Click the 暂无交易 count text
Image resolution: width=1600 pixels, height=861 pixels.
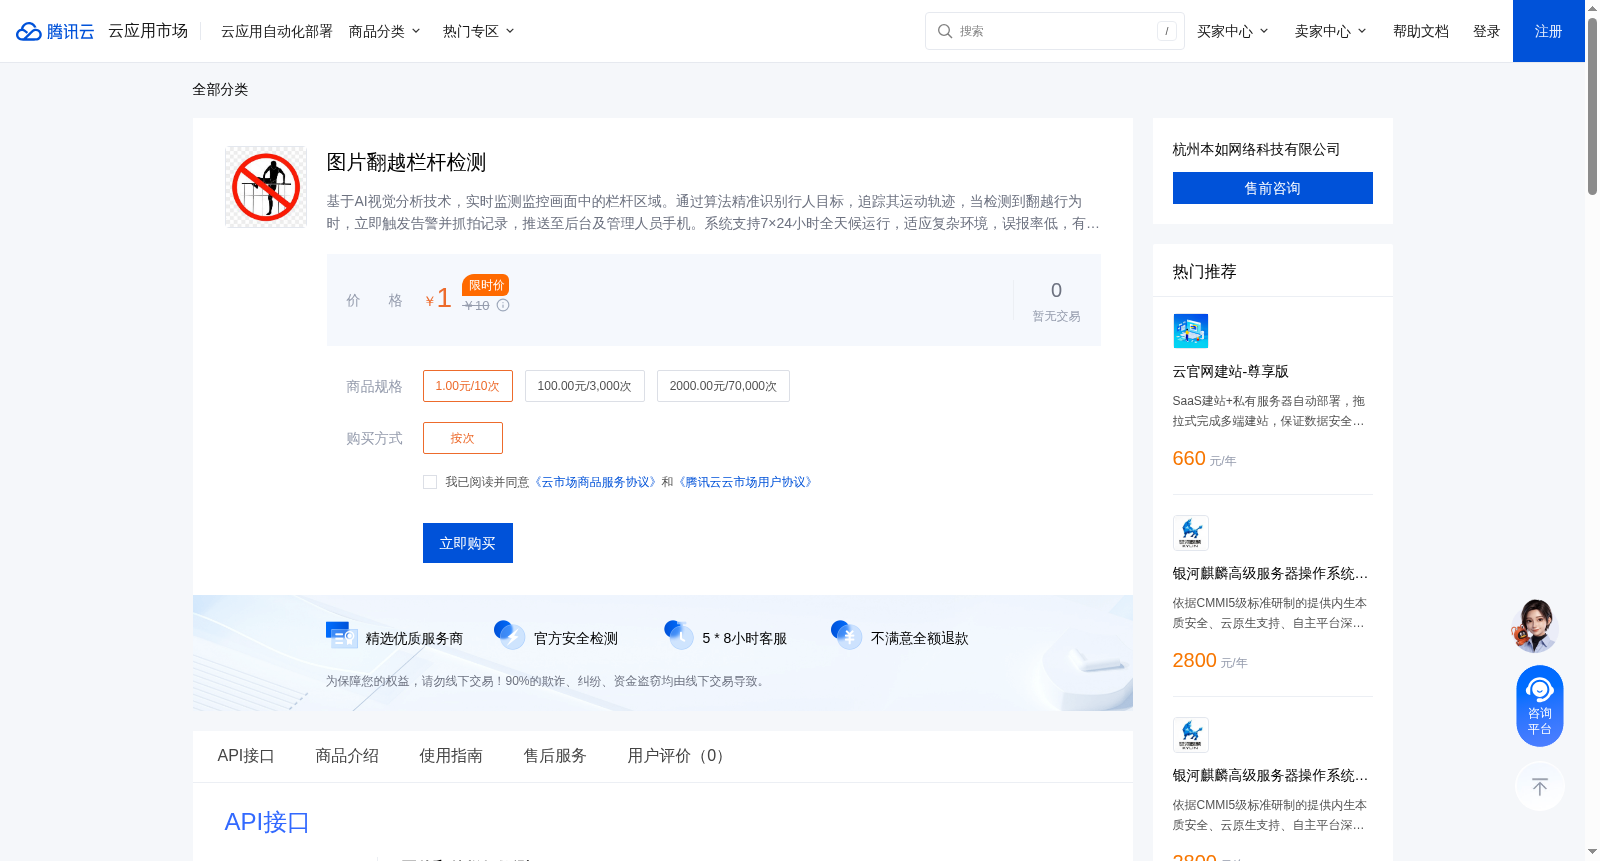pos(1056,316)
